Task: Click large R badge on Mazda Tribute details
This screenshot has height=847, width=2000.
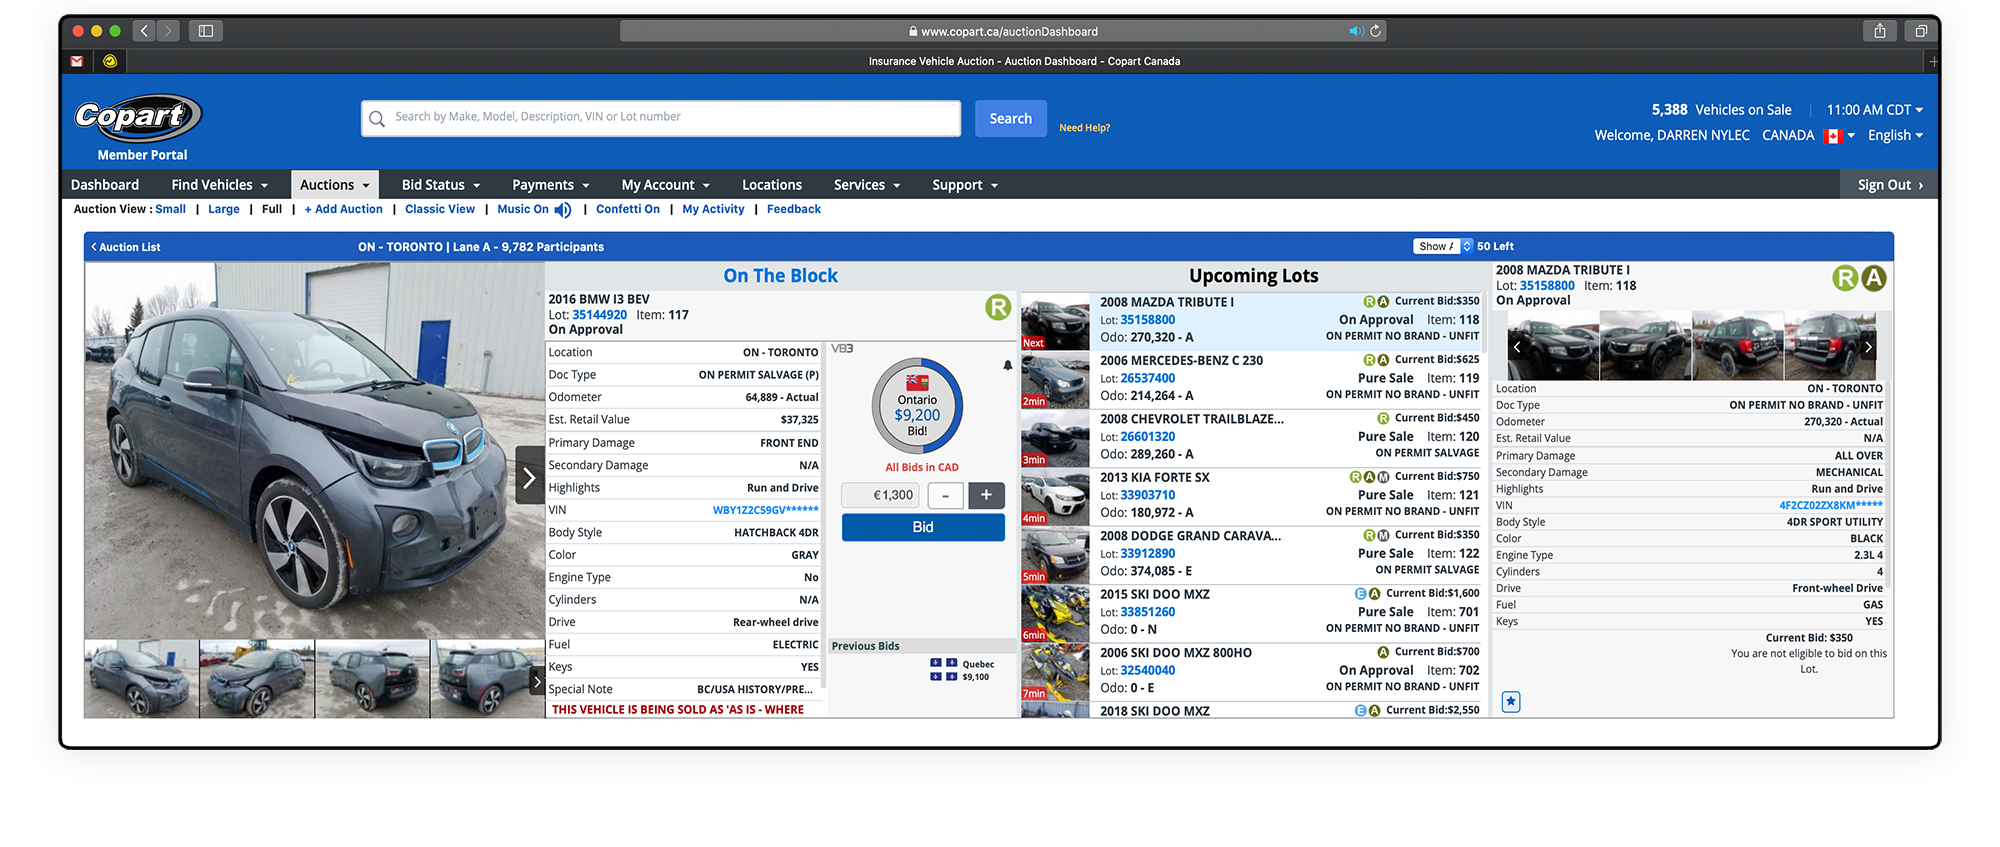Action: pyautogui.click(x=1845, y=279)
